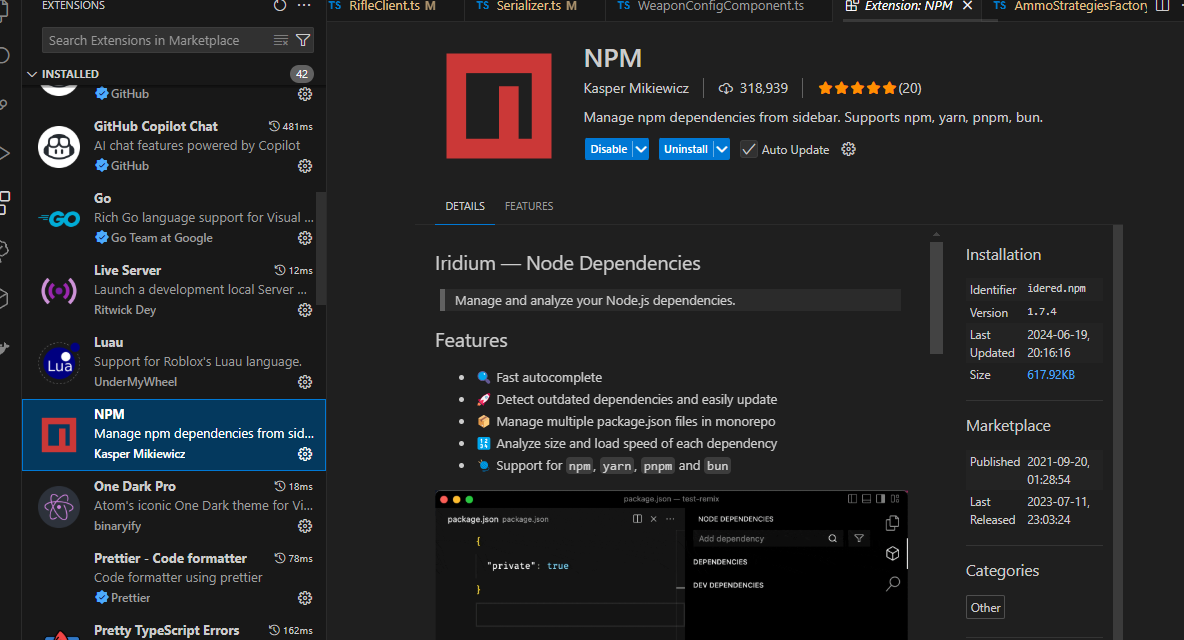Collapse the Installed extensions section
Image resolution: width=1184 pixels, height=640 pixels.
(x=32, y=74)
